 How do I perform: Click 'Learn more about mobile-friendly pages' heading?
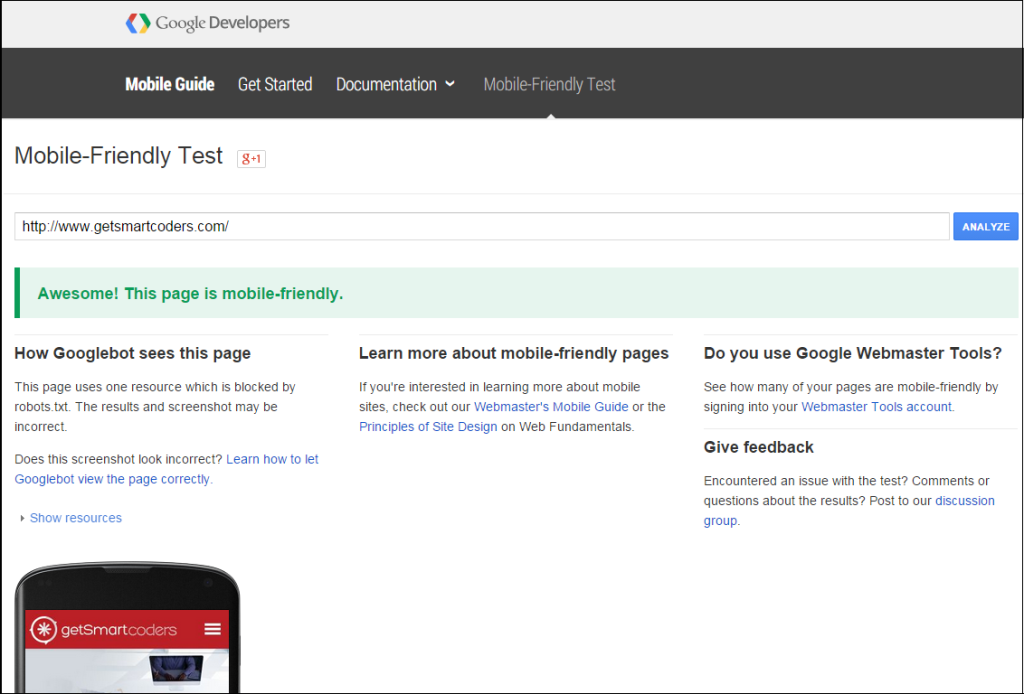point(514,353)
